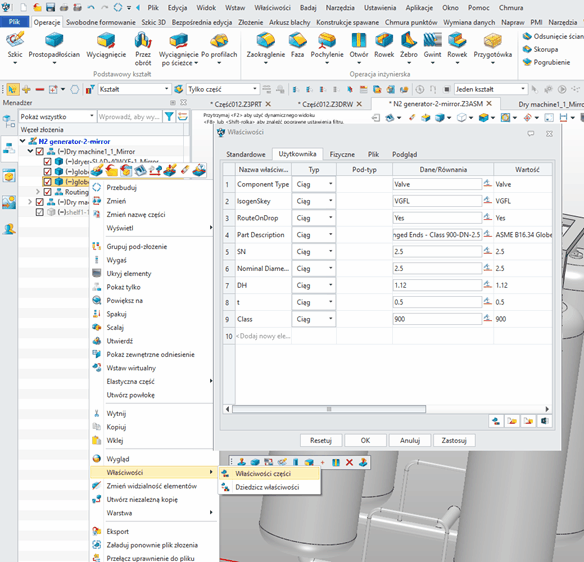
Task: Click the Zastosuj button
Action: 454,440
